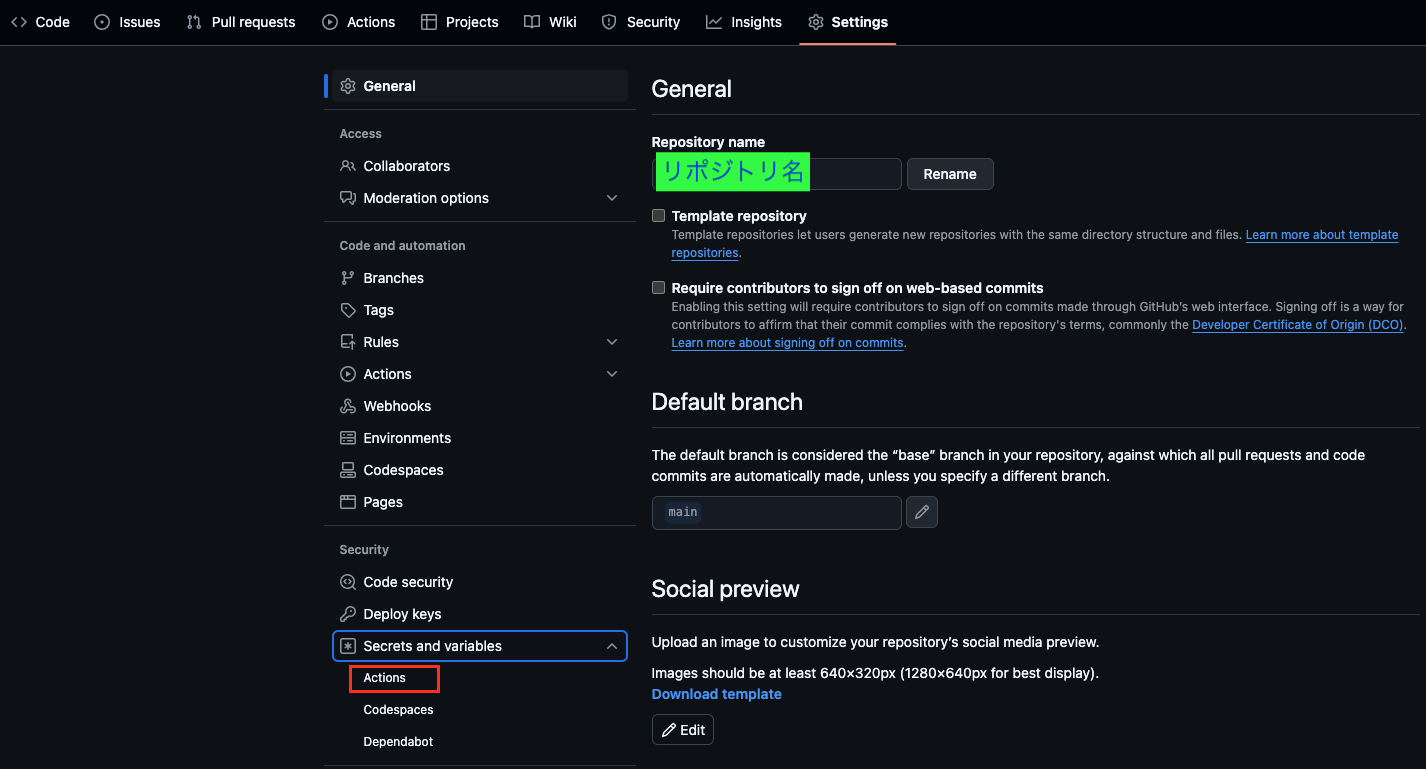Select the Pages icon in the sidebar
Screen dimensions: 1426x769
pos(348,502)
